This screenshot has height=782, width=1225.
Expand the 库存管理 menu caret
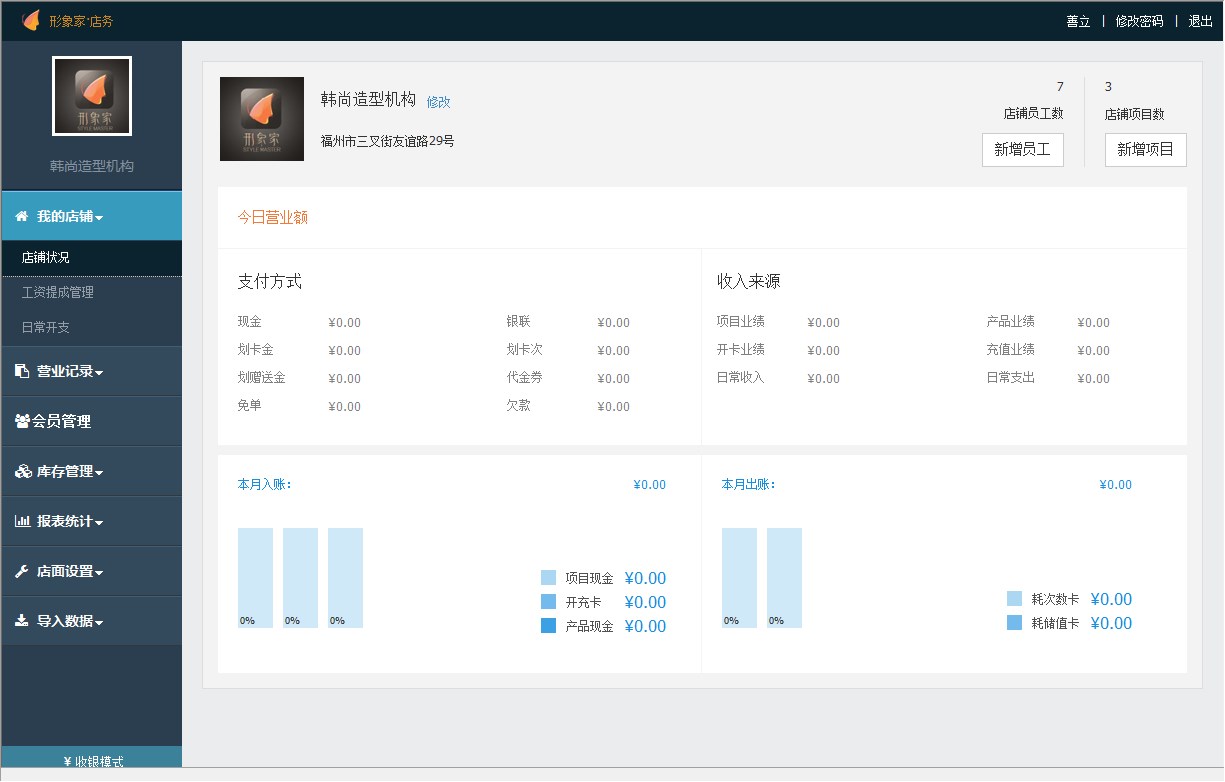(x=99, y=473)
